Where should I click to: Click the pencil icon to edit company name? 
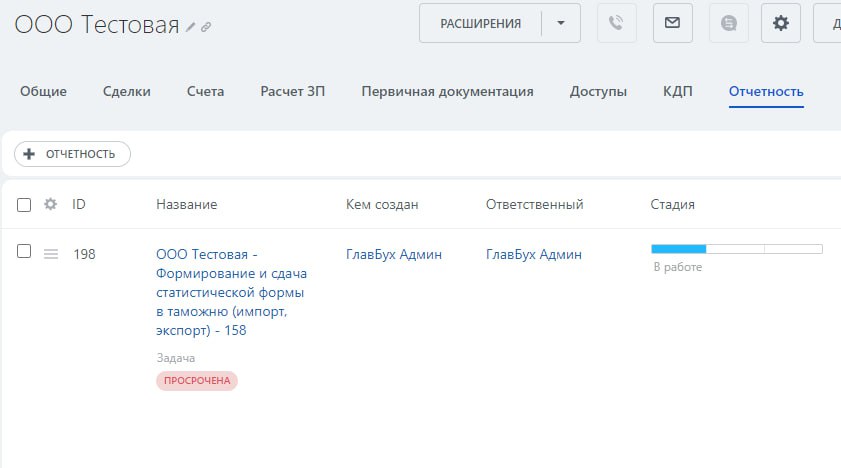coord(191,27)
